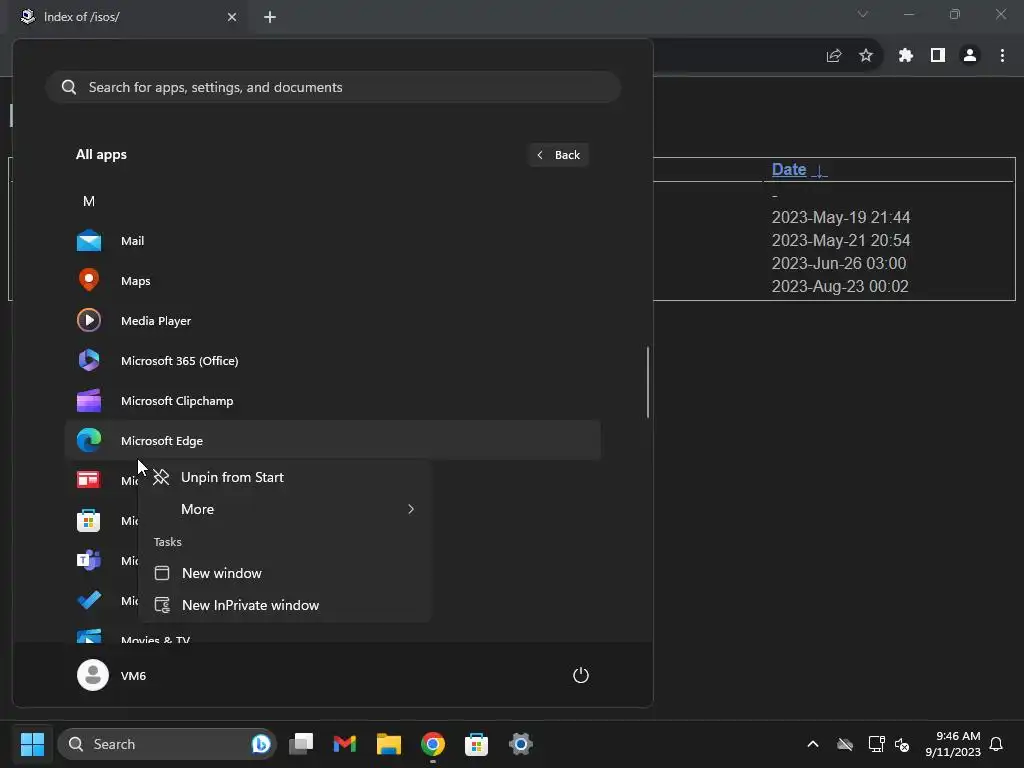Click the Microsoft Store icon in app list
1024x768 pixels.
pyautogui.click(x=89, y=520)
